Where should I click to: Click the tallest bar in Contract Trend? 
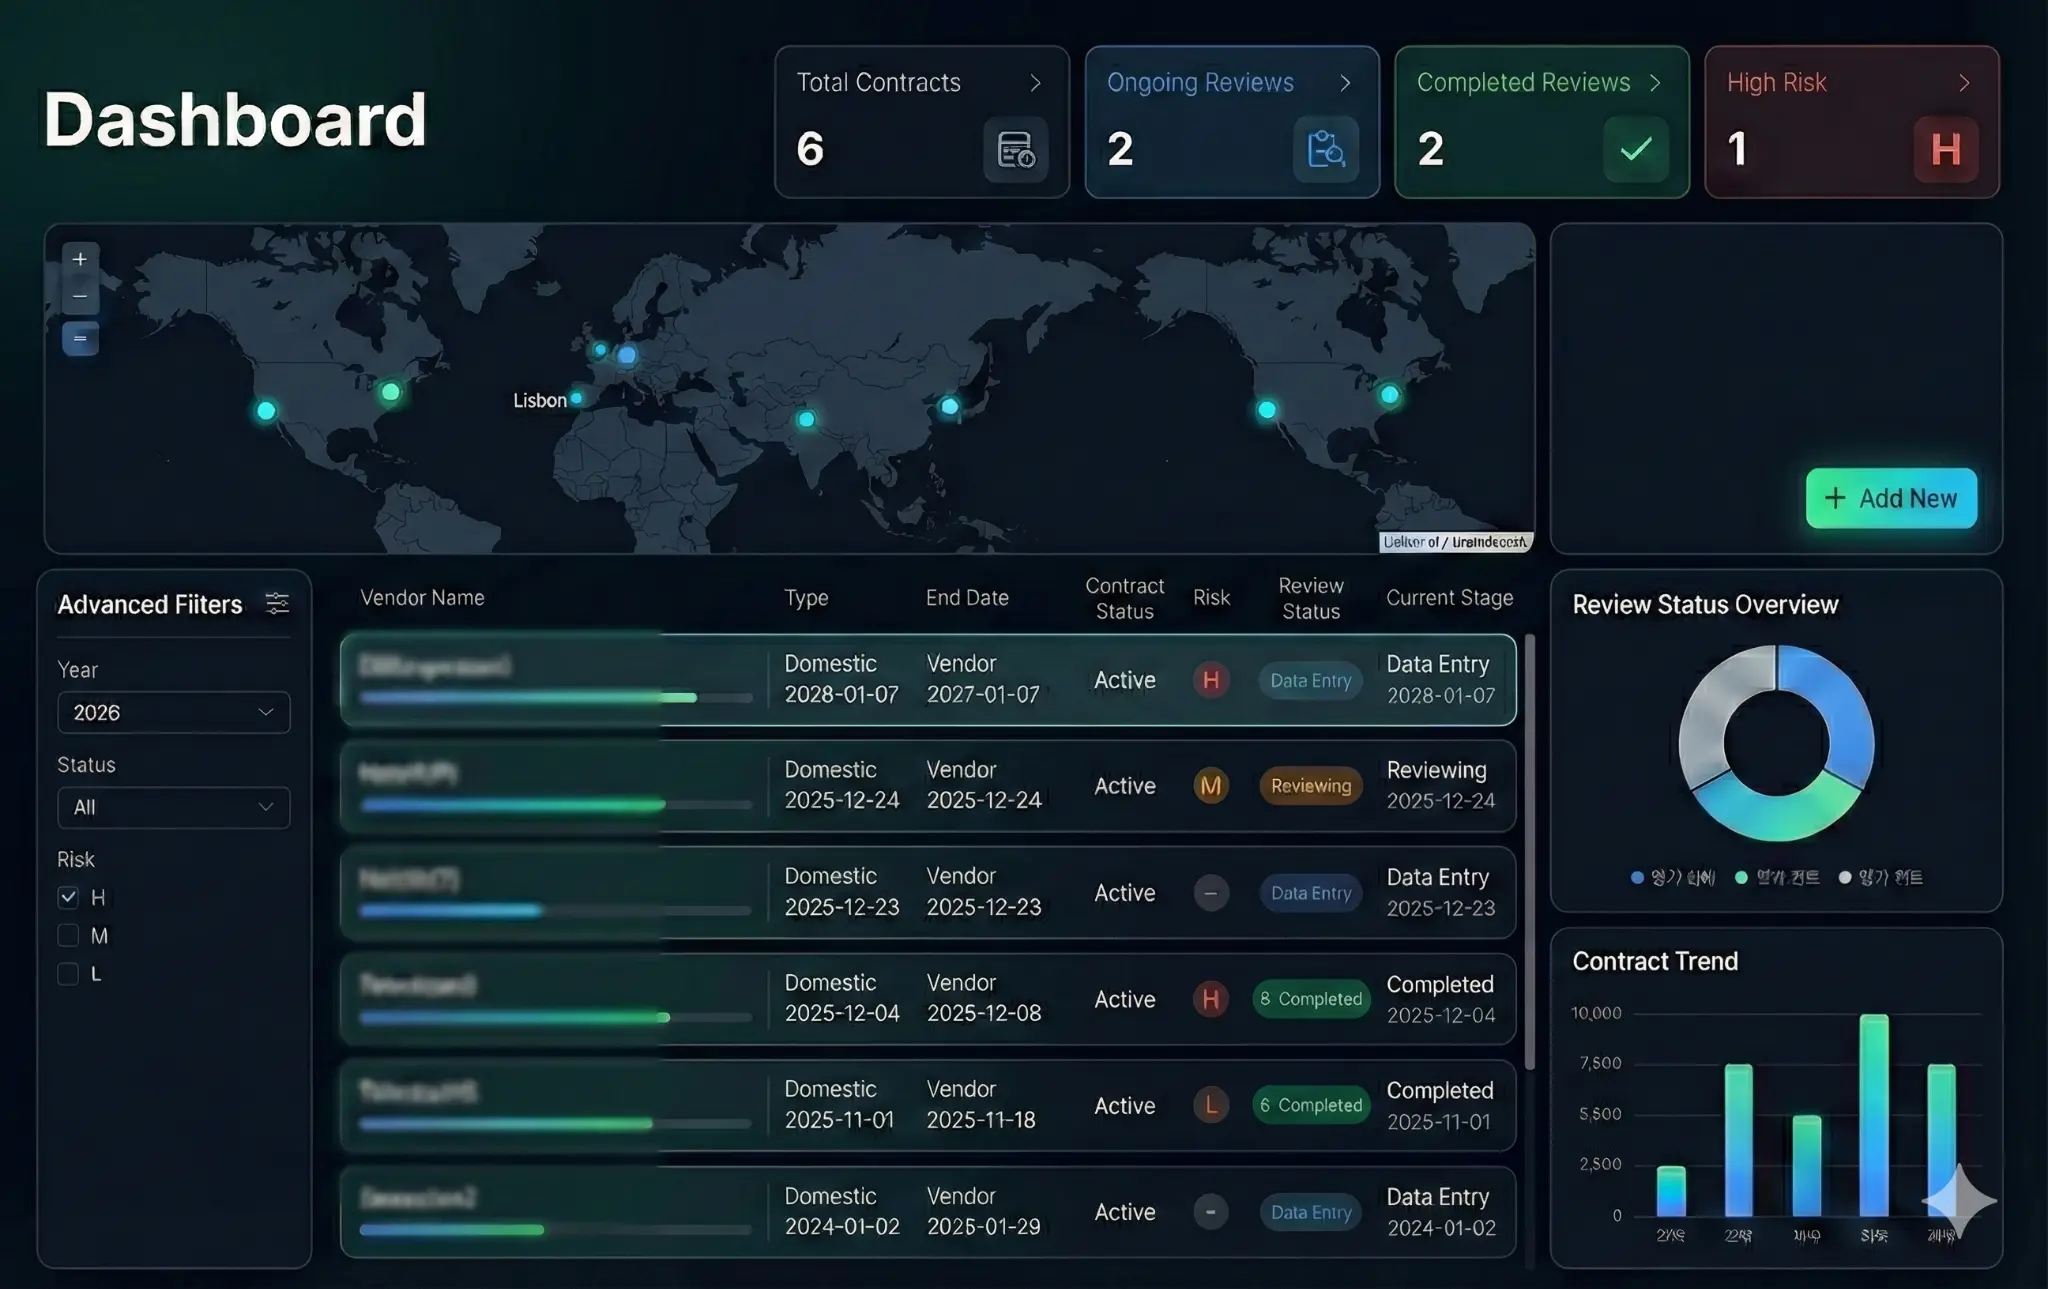point(1873,1115)
